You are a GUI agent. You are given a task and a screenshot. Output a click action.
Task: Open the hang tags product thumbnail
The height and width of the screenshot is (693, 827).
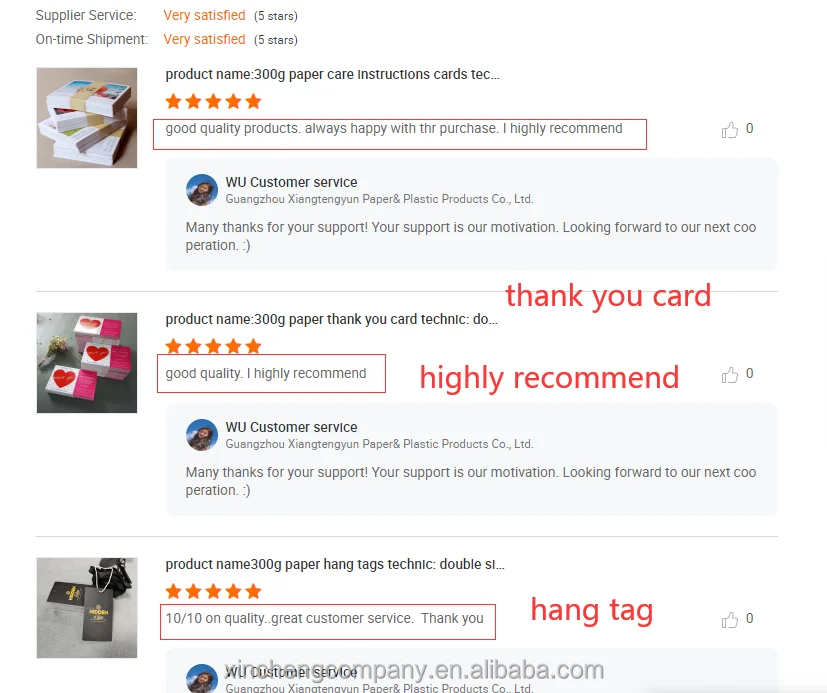(87, 608)
